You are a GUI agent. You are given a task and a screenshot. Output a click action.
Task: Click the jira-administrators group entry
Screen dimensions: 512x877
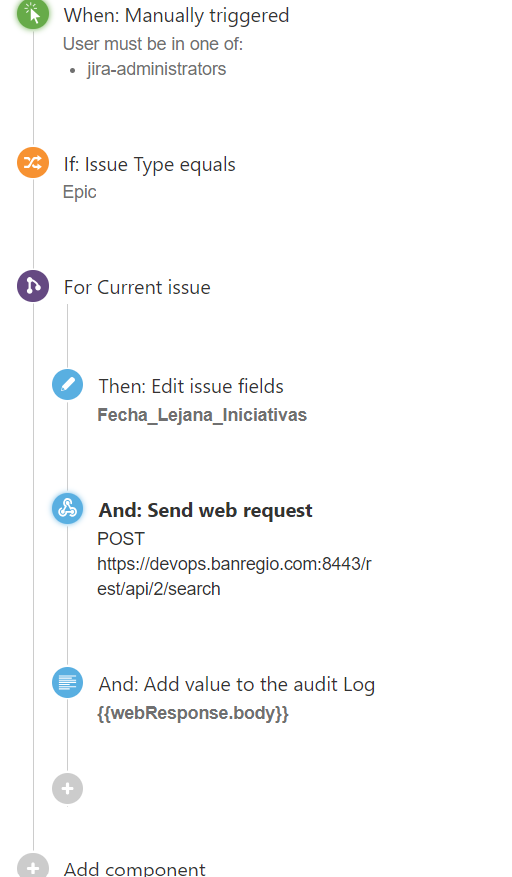[157, 69]
